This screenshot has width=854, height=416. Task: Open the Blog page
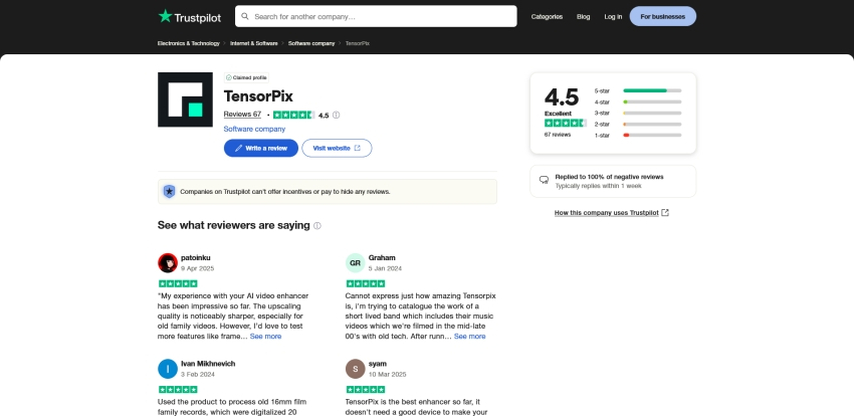(x=583, y=16)
